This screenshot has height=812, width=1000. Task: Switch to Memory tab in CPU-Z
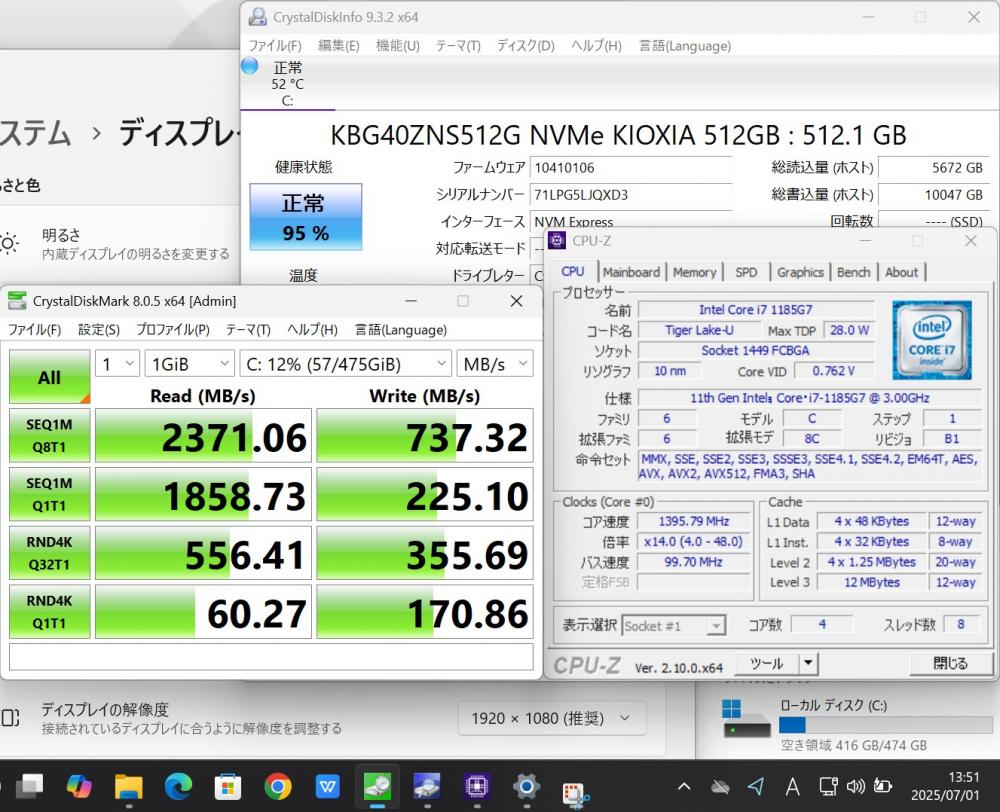click(x=695, y=272)
